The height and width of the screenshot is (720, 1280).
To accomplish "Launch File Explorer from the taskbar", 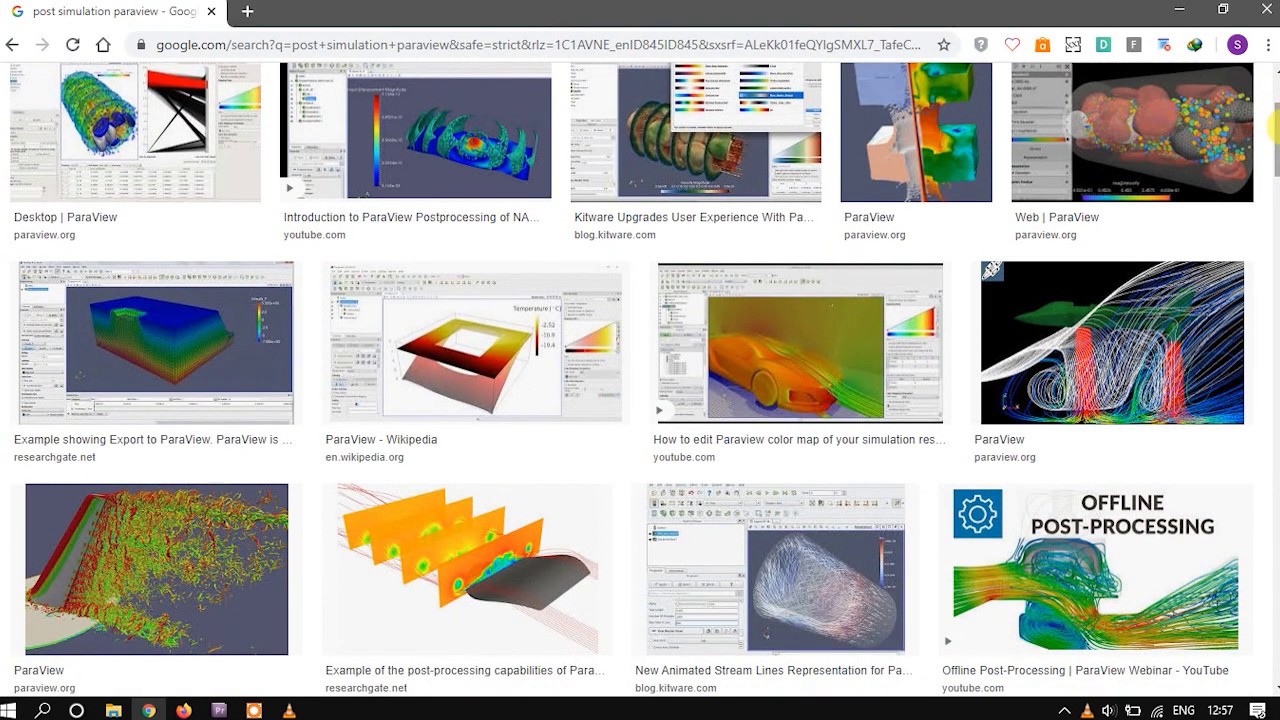I will click(113, 710).
